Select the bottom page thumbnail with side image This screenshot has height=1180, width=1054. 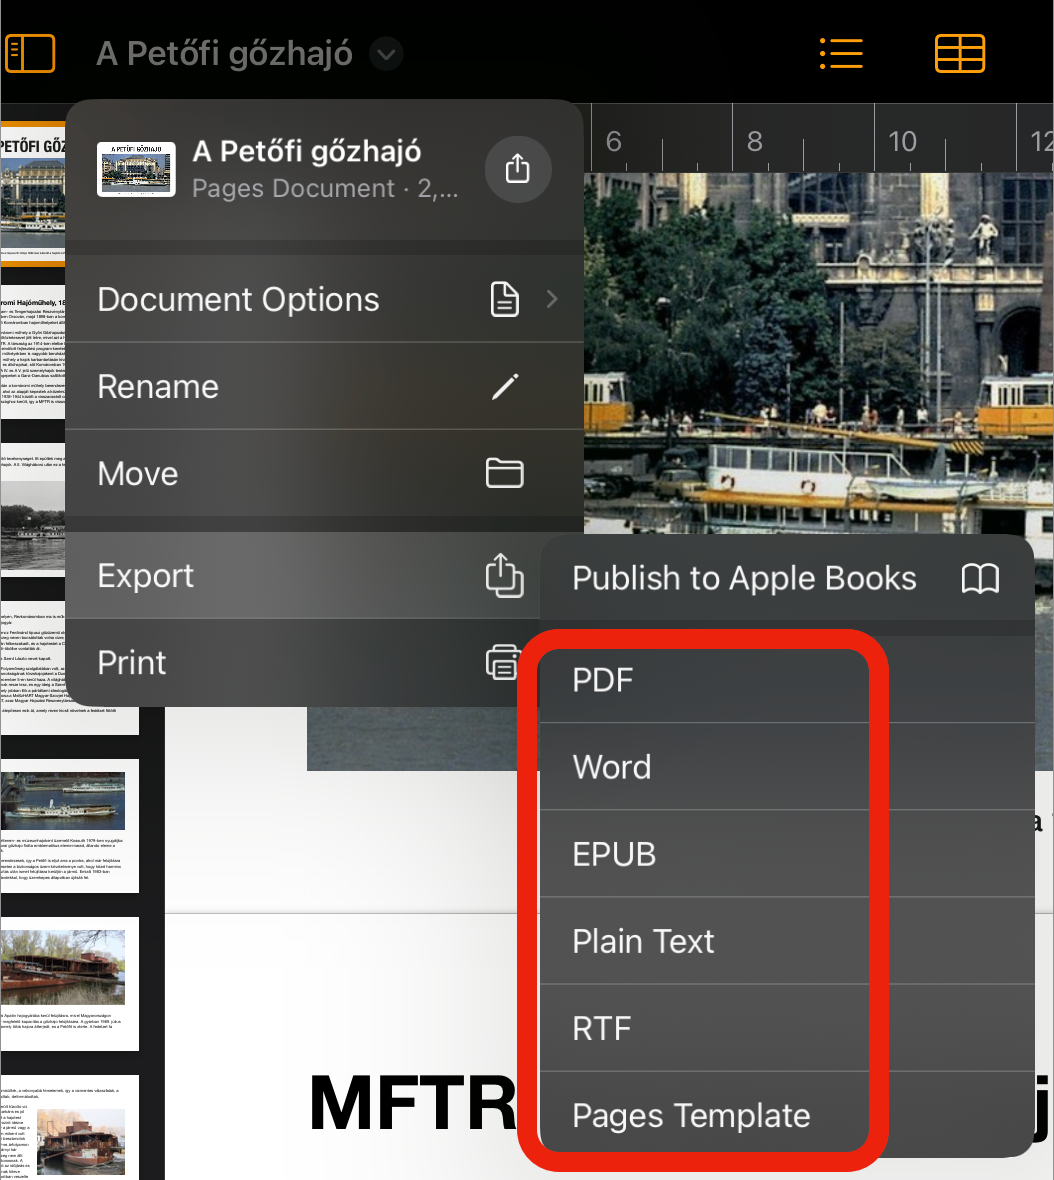point(70,1127)
